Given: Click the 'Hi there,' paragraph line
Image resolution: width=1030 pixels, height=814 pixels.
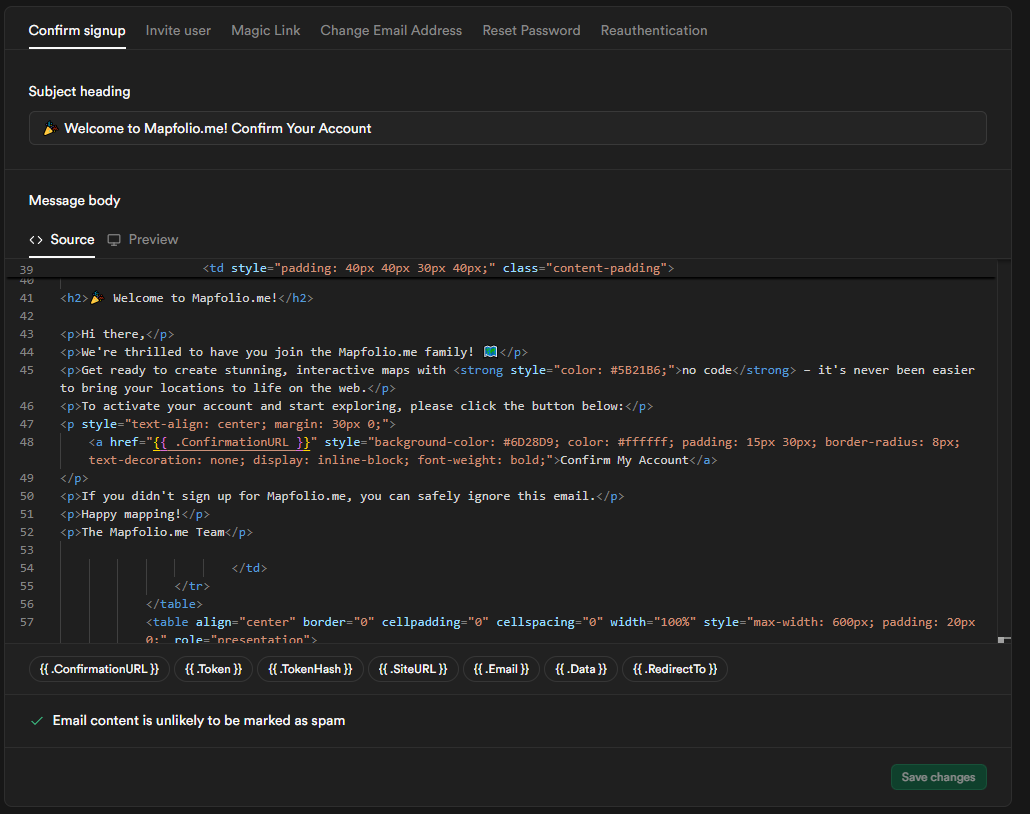Looking at the screenshot, I should click(x=117, y=334).
